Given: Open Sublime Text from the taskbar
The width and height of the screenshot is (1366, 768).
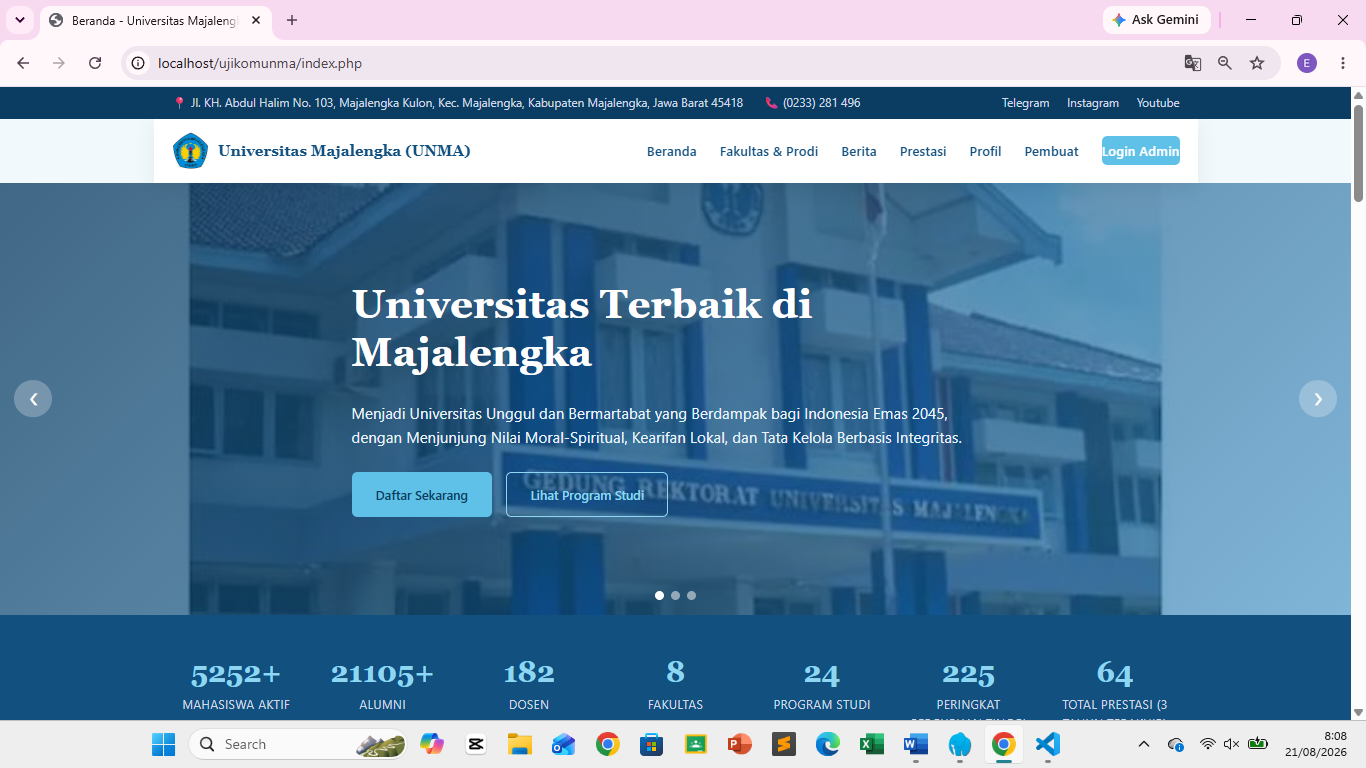Looking at the screenshot, I should (x=783, y=744).
